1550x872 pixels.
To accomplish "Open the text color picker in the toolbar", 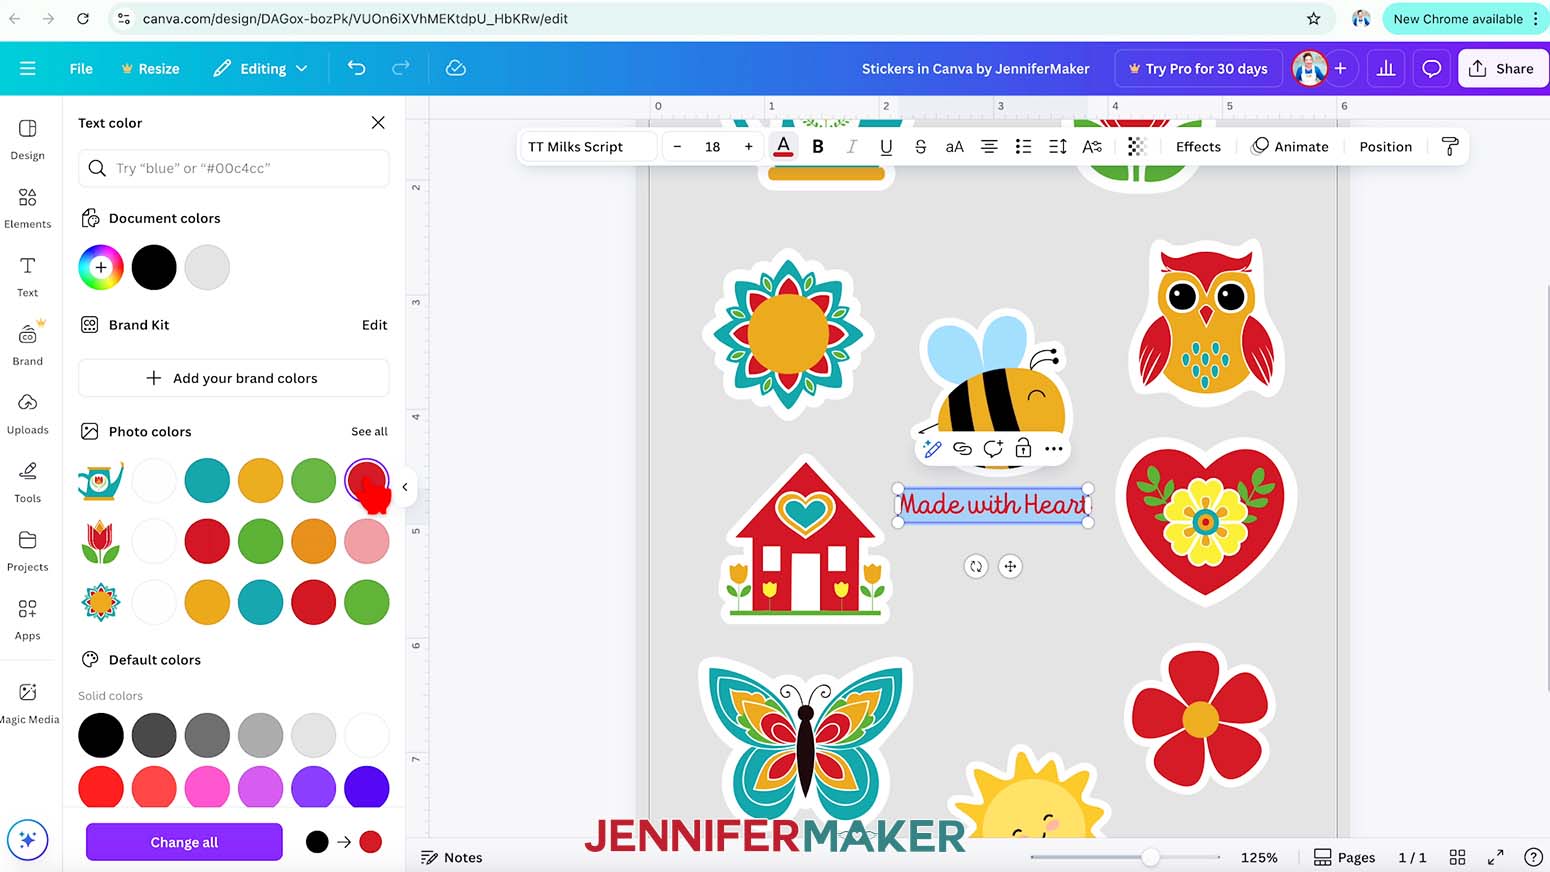I will [783, 146].
